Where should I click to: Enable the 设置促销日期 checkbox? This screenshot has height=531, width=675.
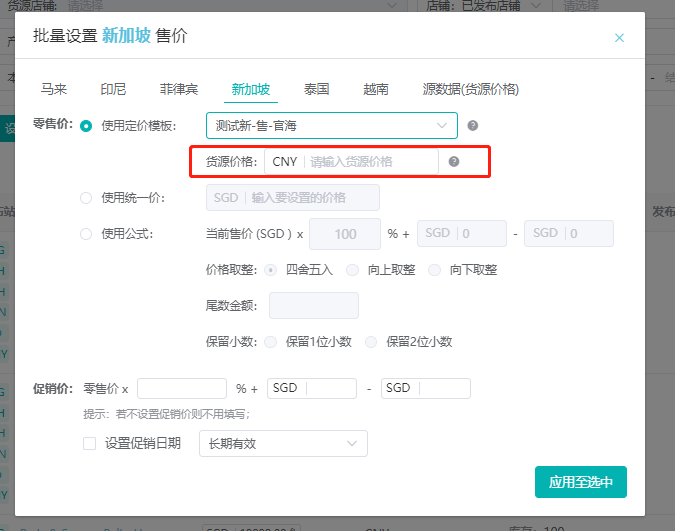point(89,443)
